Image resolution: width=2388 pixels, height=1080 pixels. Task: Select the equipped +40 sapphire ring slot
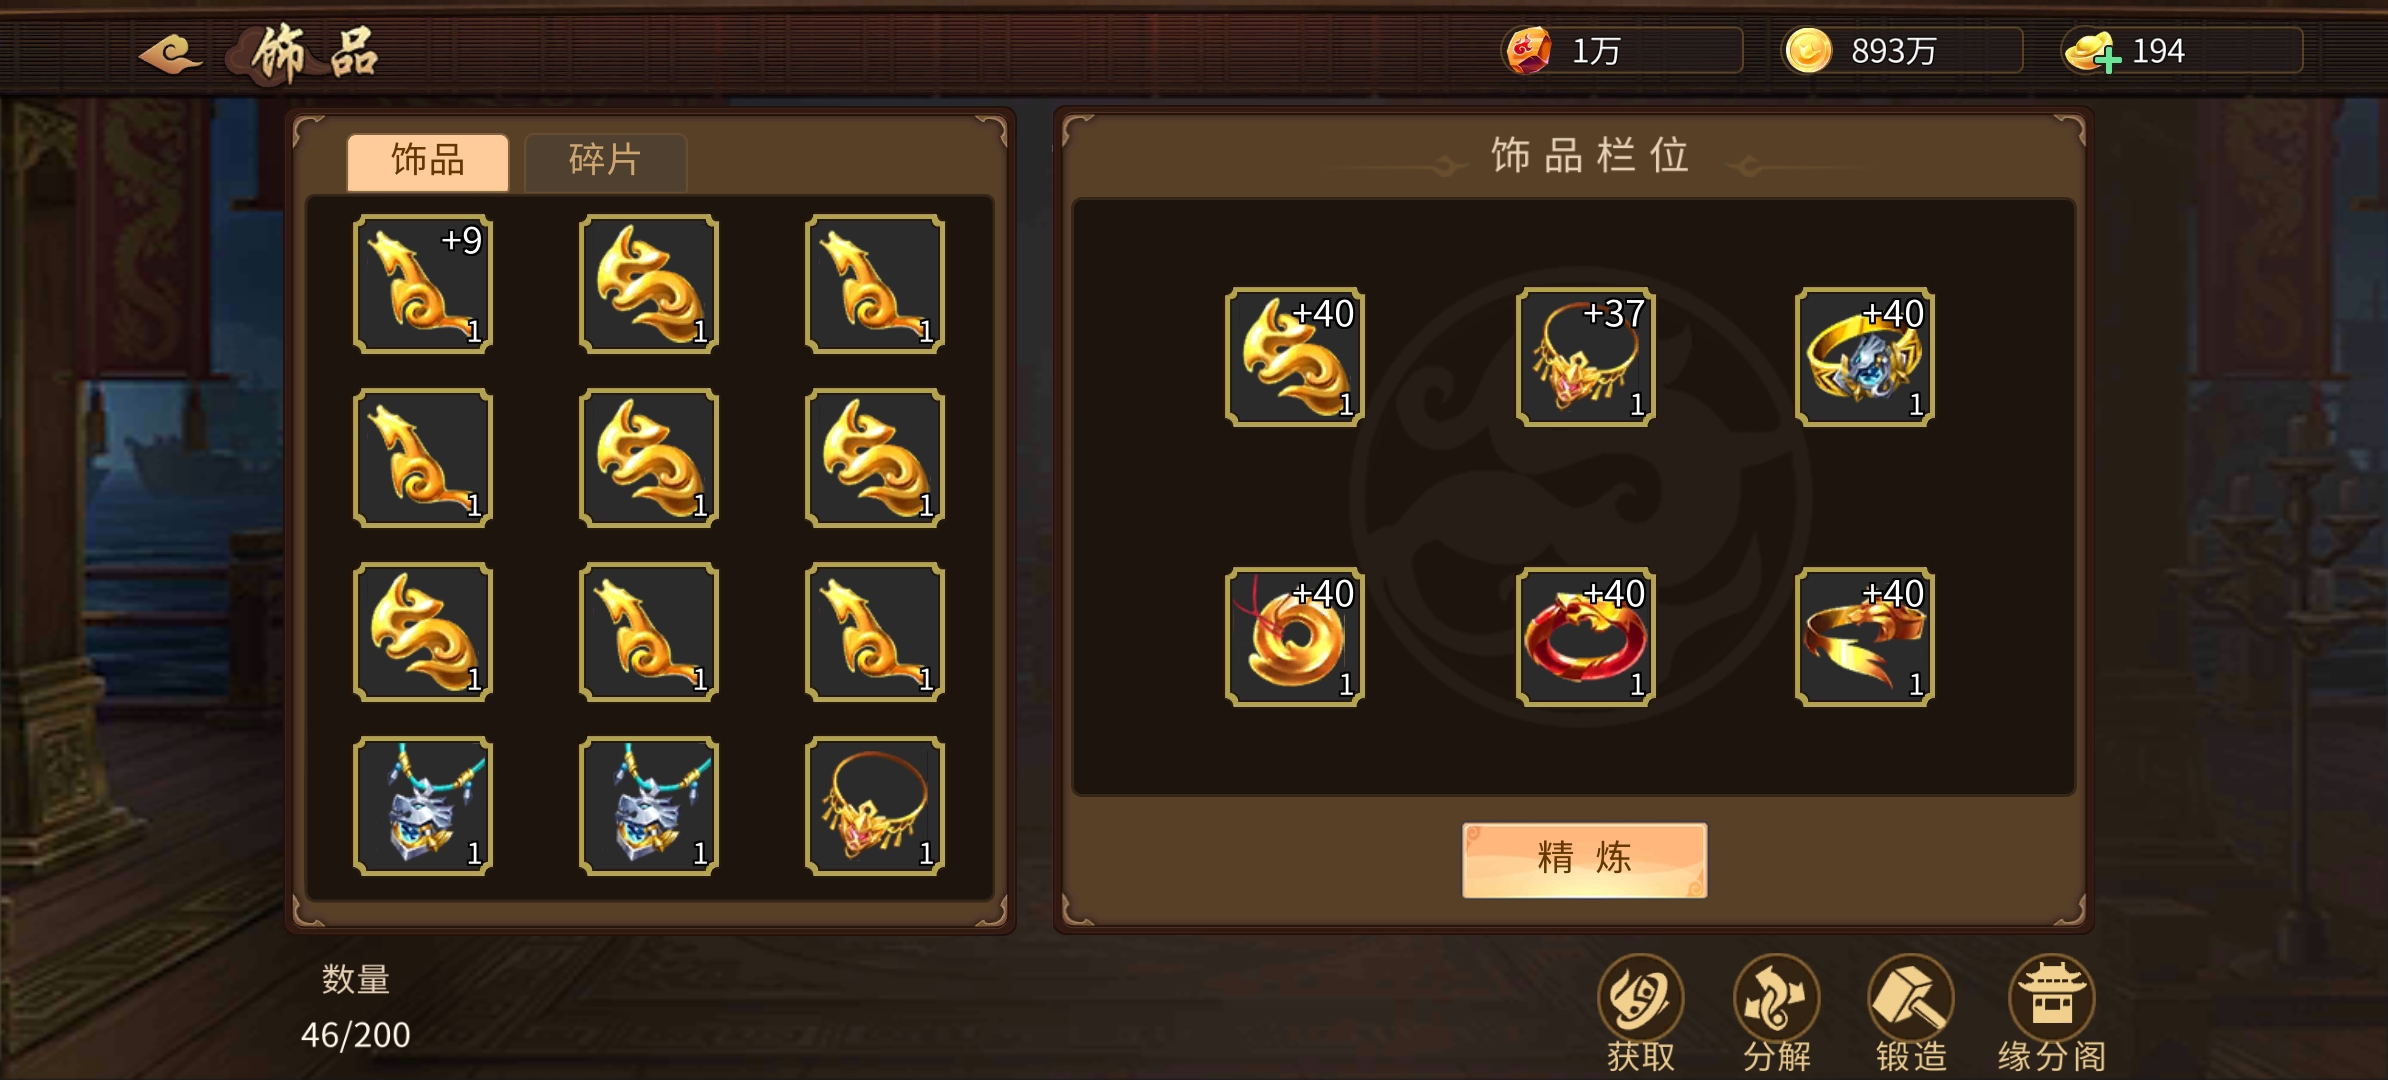1864,357
